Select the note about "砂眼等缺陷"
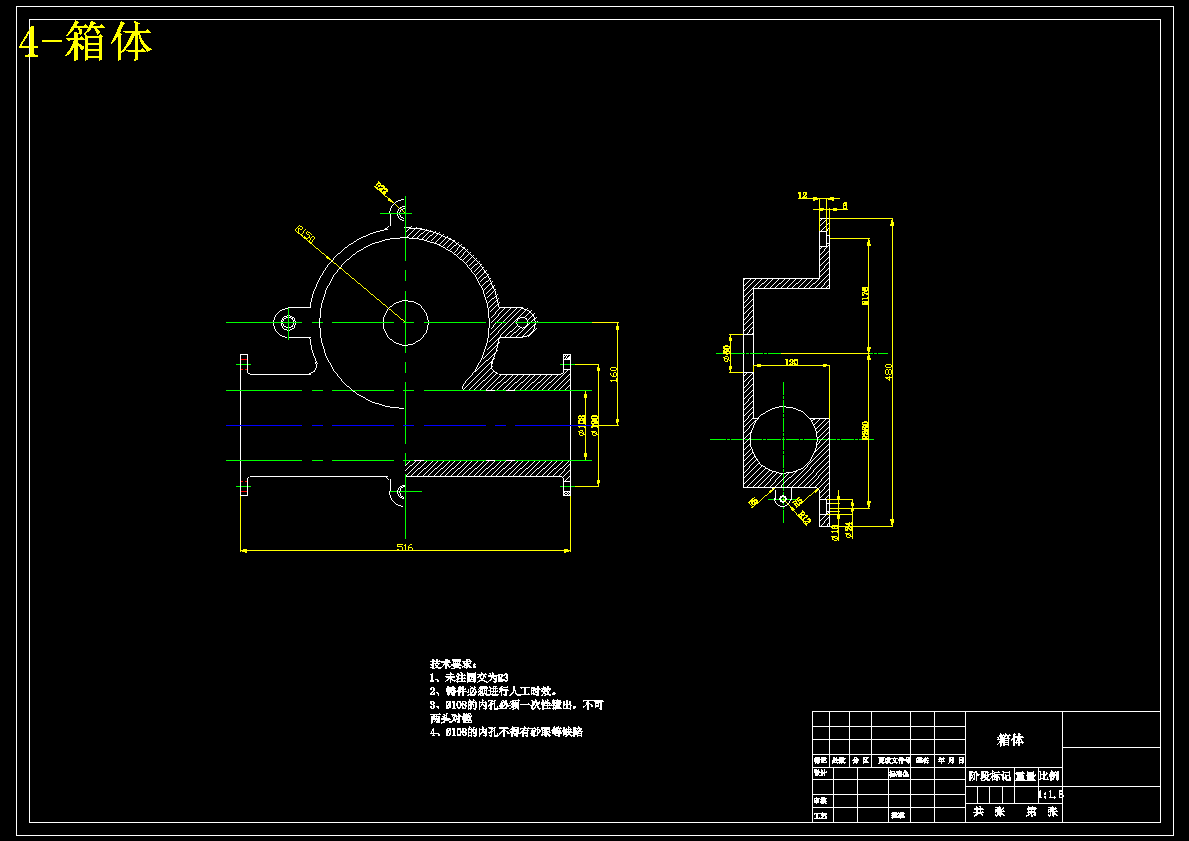The width and height of the screenshot is (1189, 841). click(506, 732)
